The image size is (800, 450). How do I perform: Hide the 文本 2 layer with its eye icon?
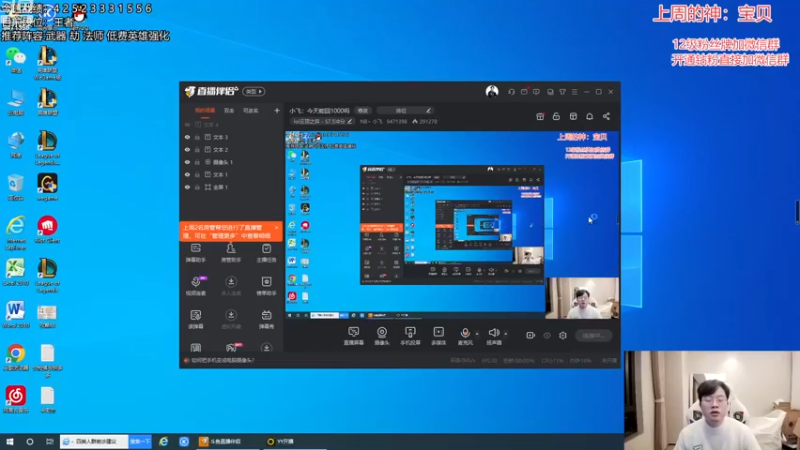point(187,149)
